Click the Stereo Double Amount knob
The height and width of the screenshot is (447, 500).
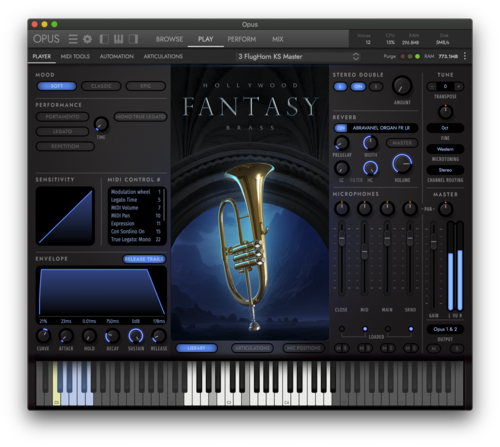click(402, 86)
